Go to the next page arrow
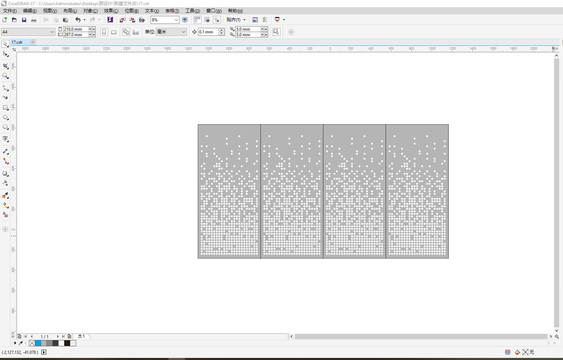 coord(57,336)
